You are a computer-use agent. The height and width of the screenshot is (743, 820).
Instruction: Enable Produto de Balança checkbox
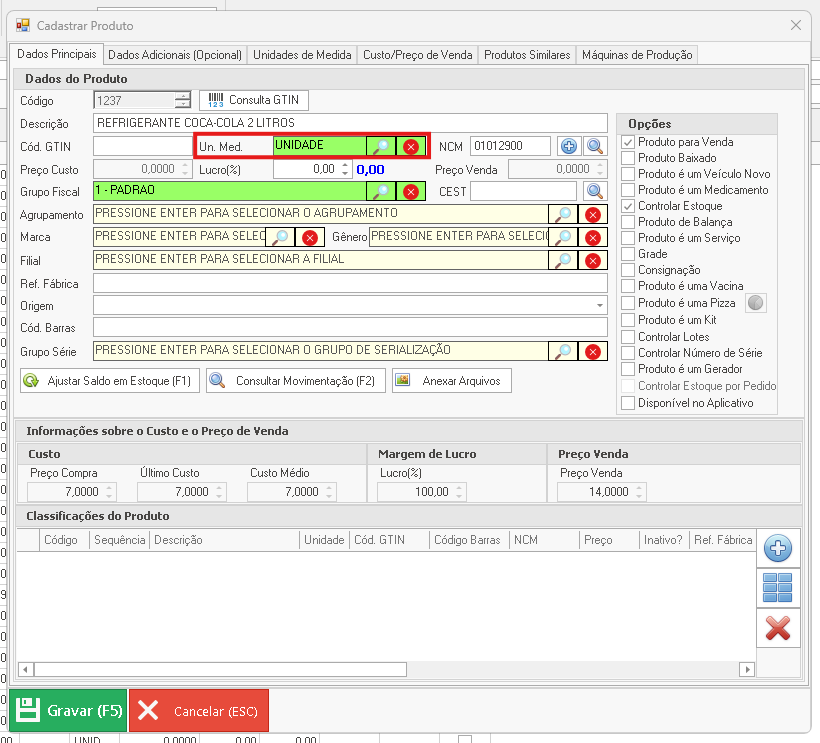click(628, 222)
